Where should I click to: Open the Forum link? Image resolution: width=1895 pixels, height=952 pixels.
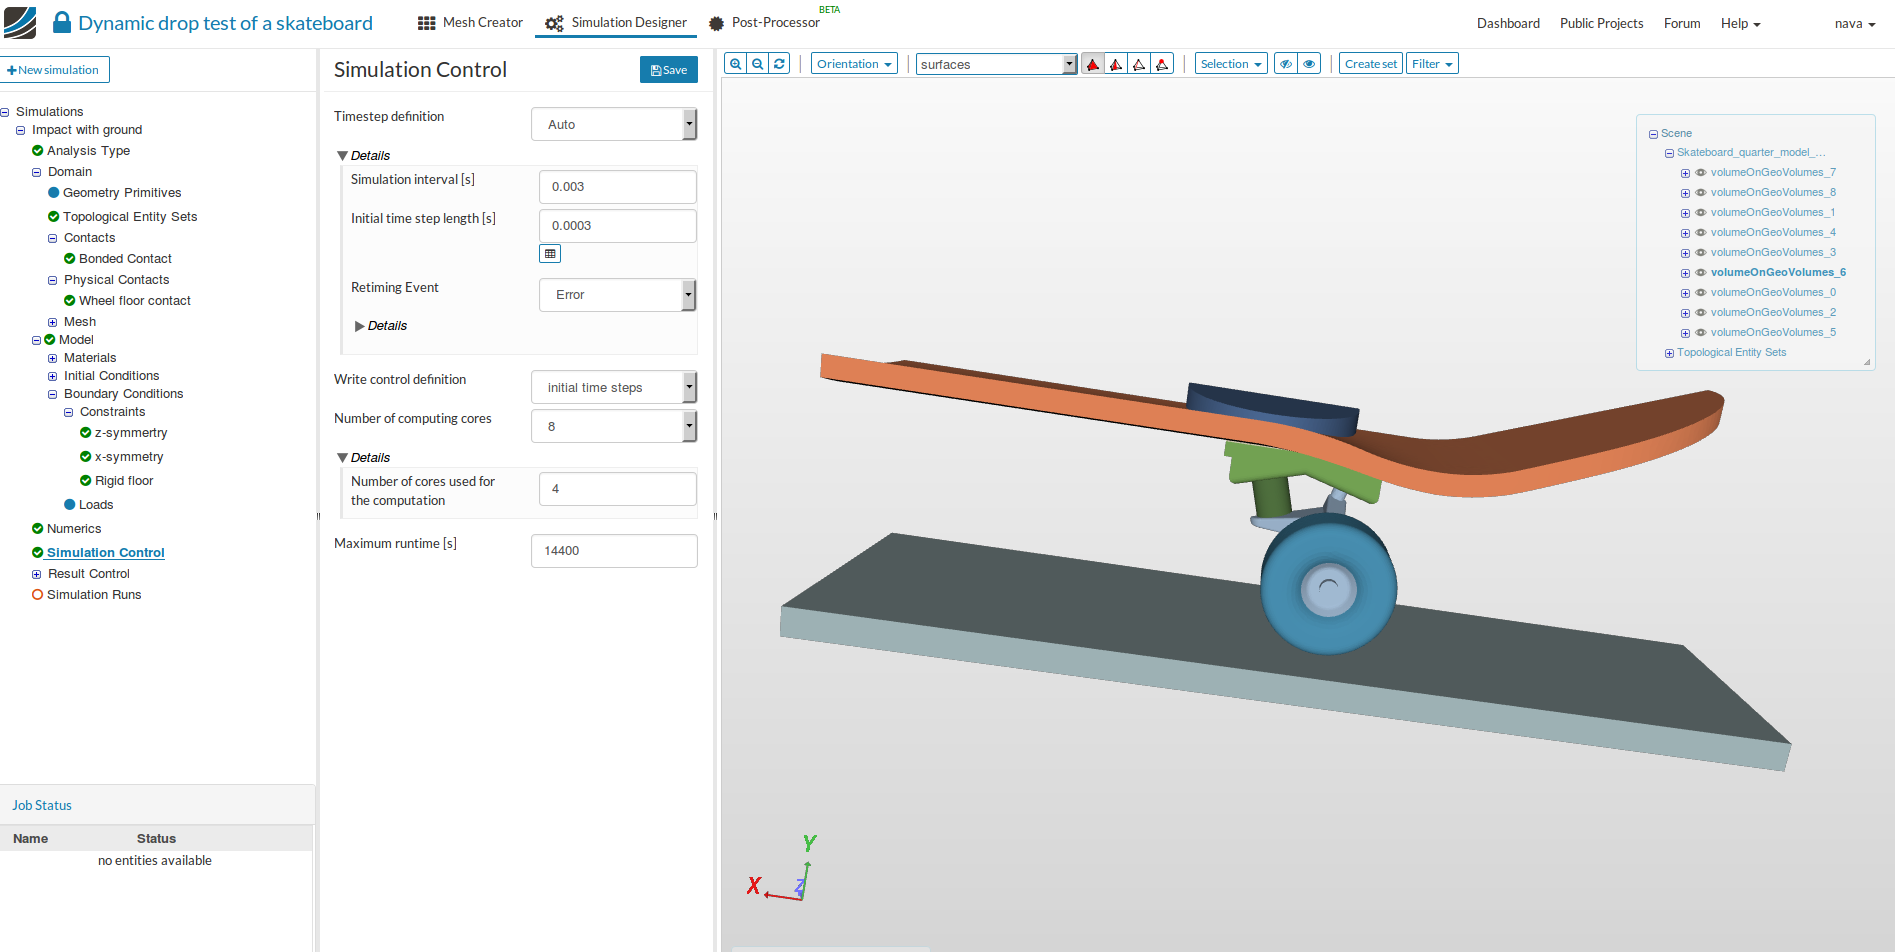pos(1682,23)
